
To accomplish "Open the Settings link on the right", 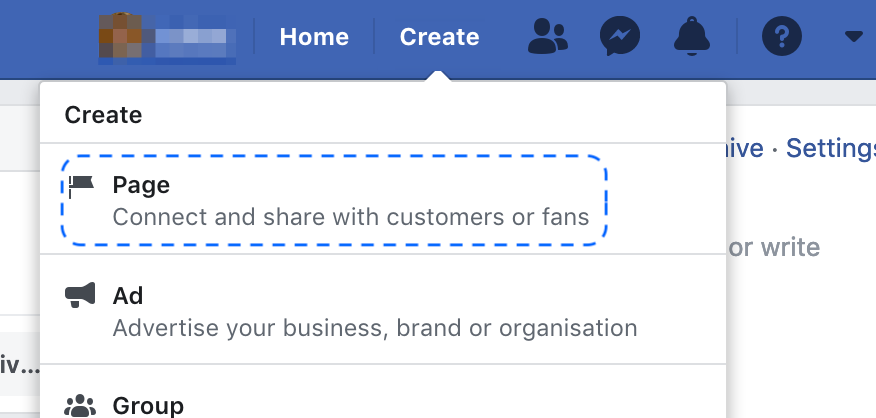I will pos(831,148).
